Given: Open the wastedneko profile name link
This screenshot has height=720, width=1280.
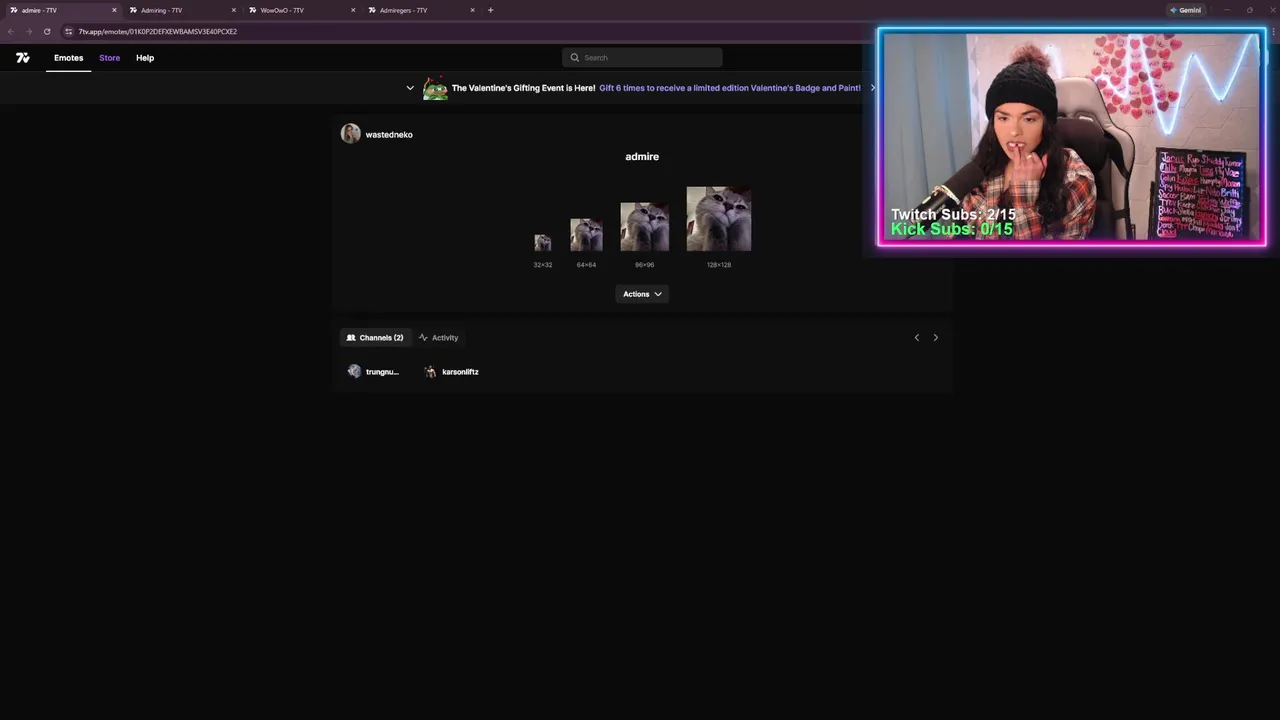Looking at the screenshot, I should click(389, 135).
